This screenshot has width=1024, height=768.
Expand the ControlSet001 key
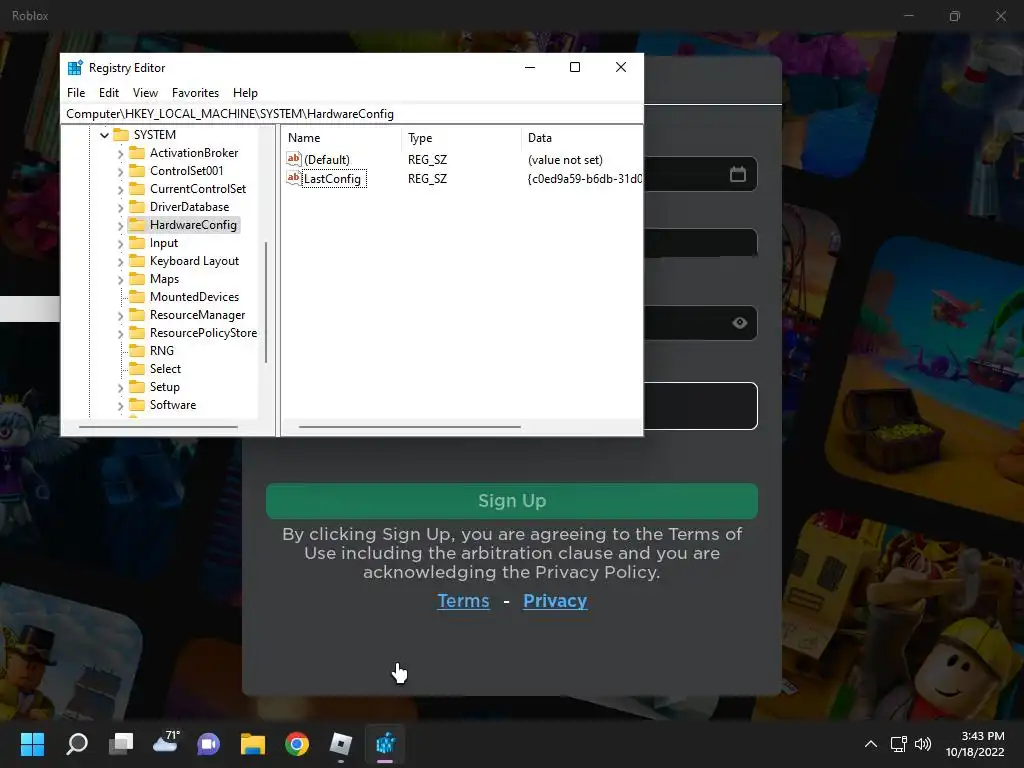point(120,171)
